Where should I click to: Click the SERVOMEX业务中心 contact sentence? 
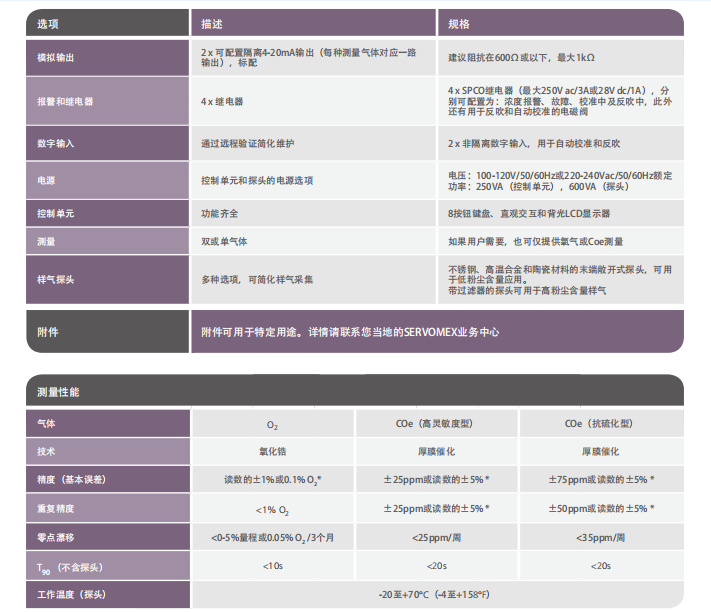[x=350, y=332]
